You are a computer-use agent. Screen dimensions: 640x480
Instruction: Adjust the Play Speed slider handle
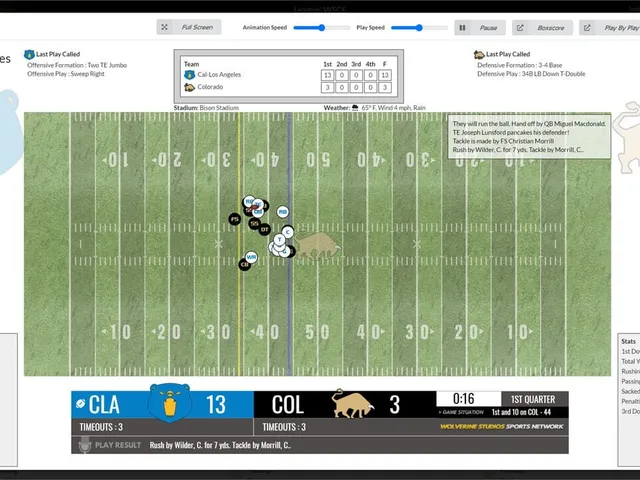point(419,28)
